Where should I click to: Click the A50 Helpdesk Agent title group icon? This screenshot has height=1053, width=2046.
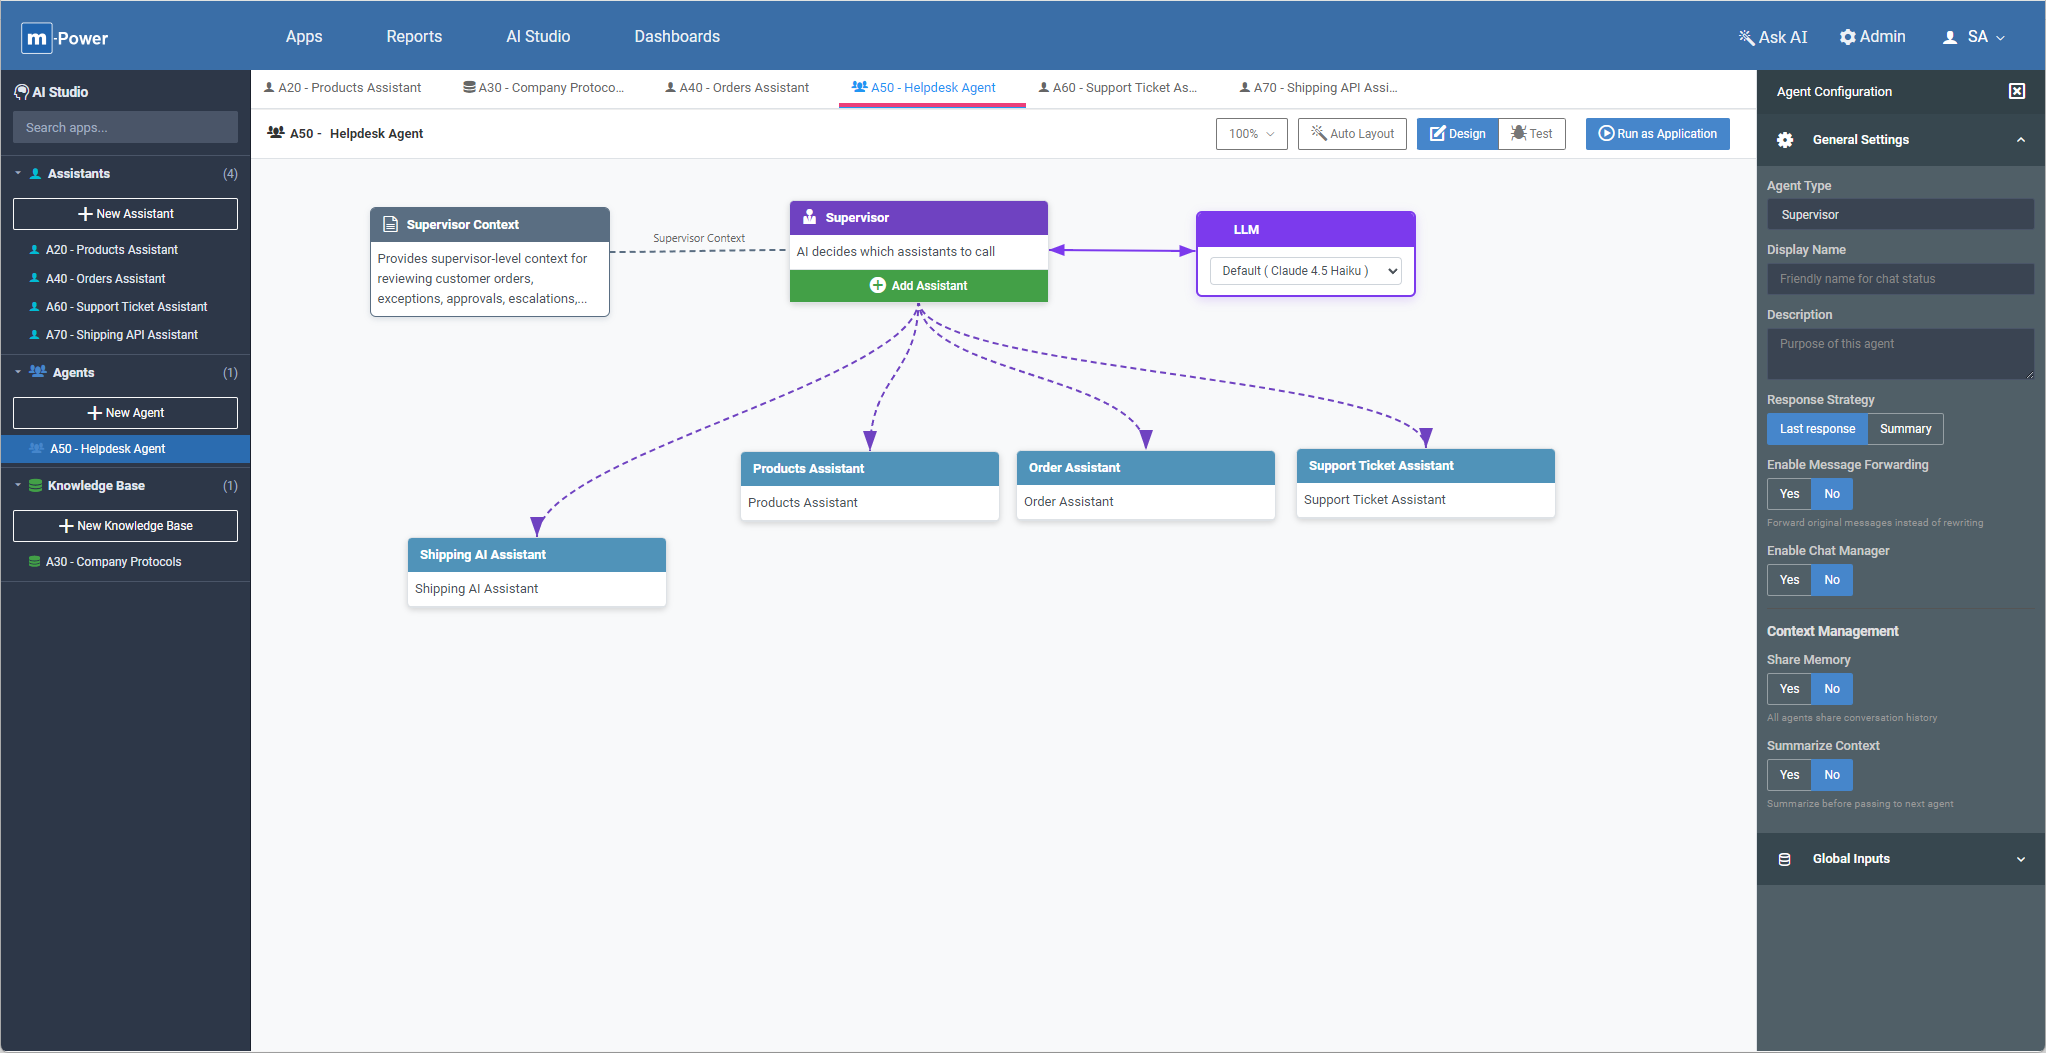(276, 132)
